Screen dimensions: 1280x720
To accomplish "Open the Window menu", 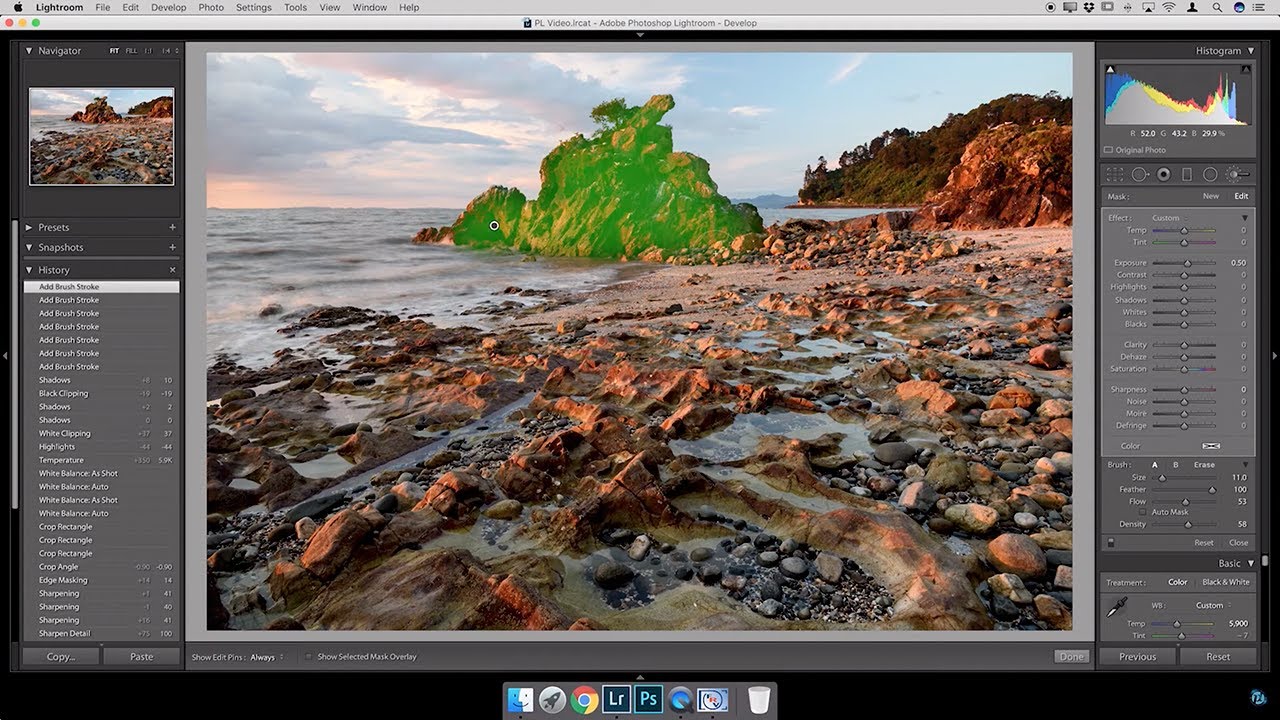I will [x=370, y=7].
